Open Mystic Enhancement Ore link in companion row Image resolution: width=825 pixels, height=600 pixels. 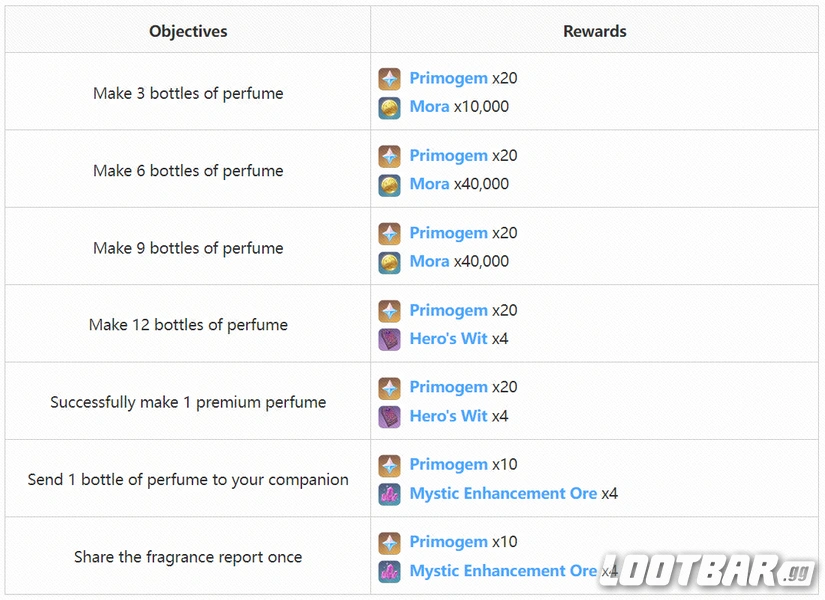point(503,494)
